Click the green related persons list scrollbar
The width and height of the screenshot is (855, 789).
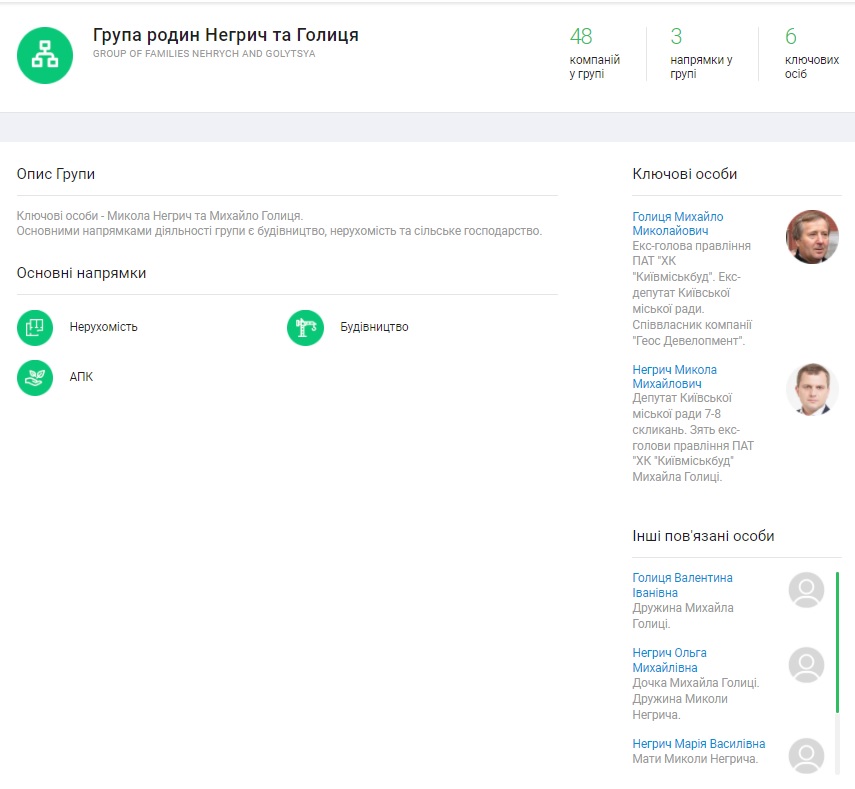coord(837,641)
